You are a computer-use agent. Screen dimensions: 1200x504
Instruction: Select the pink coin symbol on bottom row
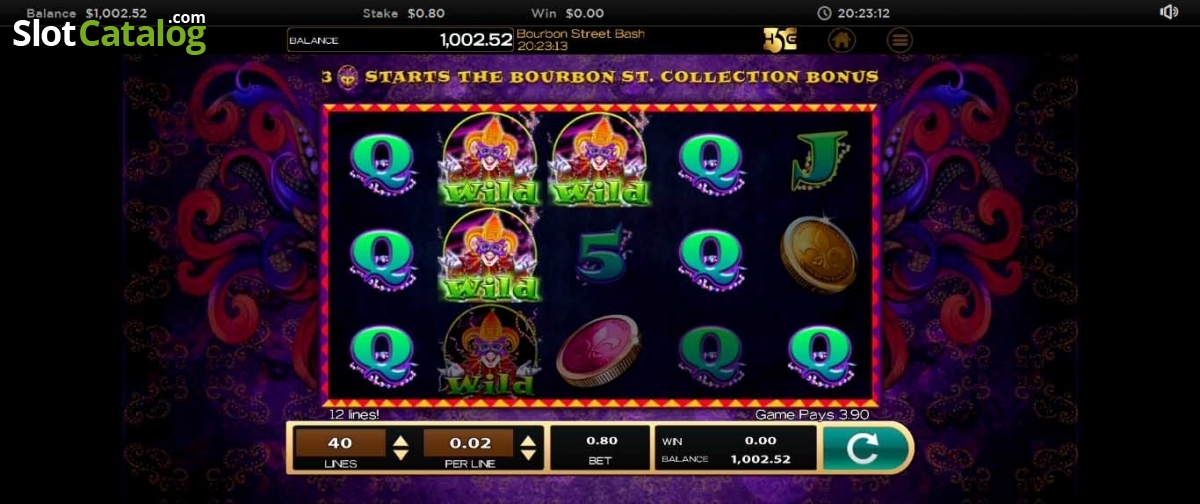click(597, 349)
